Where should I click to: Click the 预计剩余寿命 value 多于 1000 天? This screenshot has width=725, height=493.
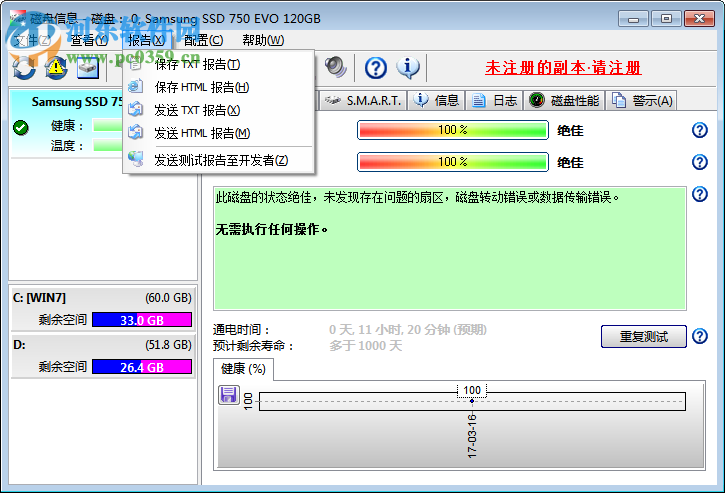coord(365,345)
